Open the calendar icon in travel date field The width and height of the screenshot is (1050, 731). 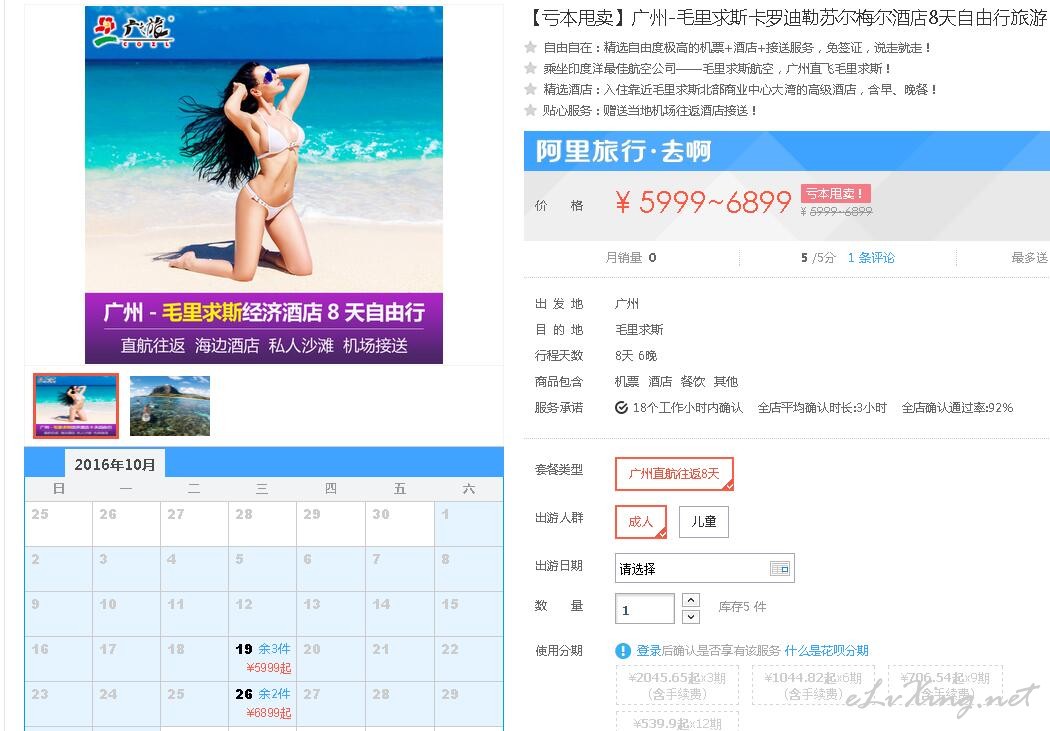pos(780,568)
